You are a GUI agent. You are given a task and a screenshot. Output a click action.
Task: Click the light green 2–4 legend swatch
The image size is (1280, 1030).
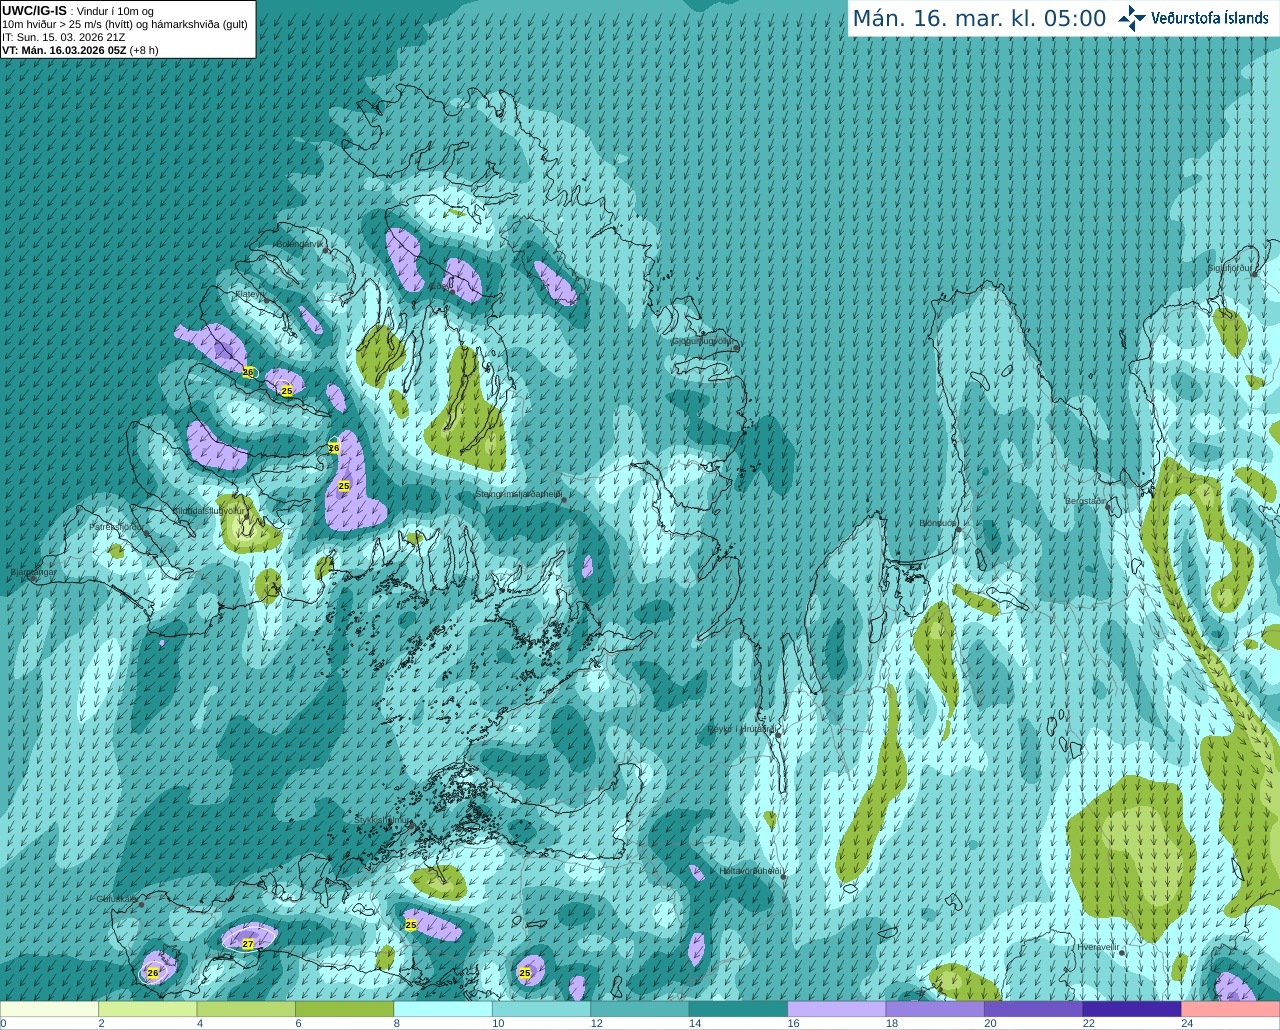point(148,1009)
